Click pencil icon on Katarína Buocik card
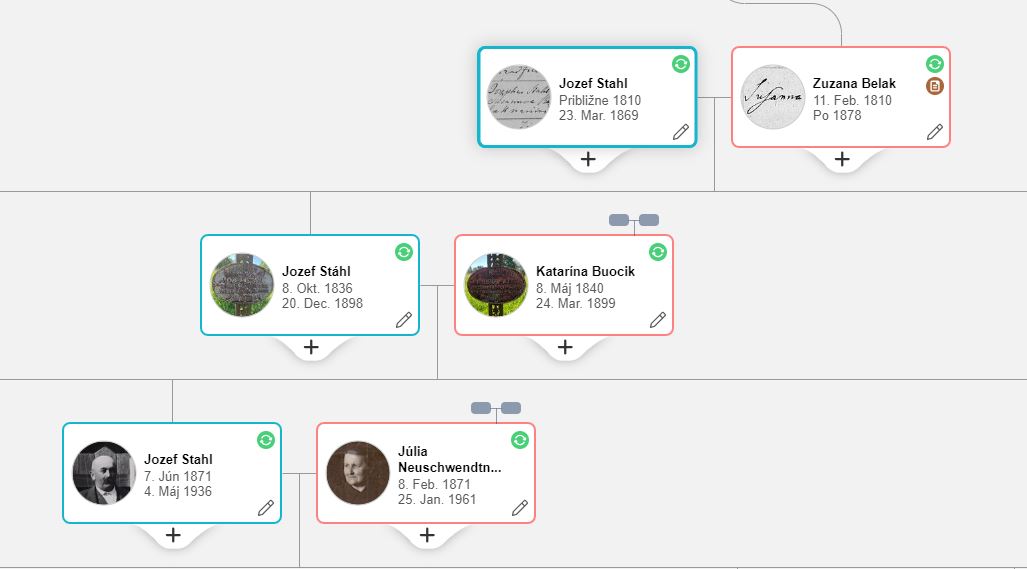 [658, 320]
